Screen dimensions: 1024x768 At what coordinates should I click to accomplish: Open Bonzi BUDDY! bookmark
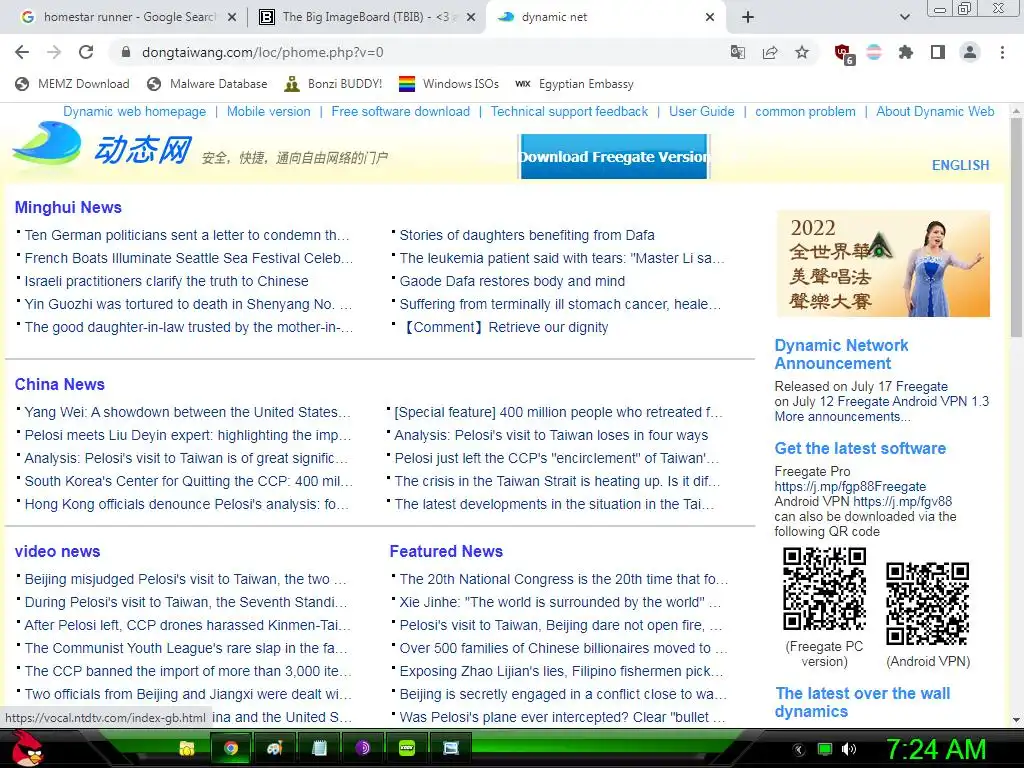pos(334,84)
